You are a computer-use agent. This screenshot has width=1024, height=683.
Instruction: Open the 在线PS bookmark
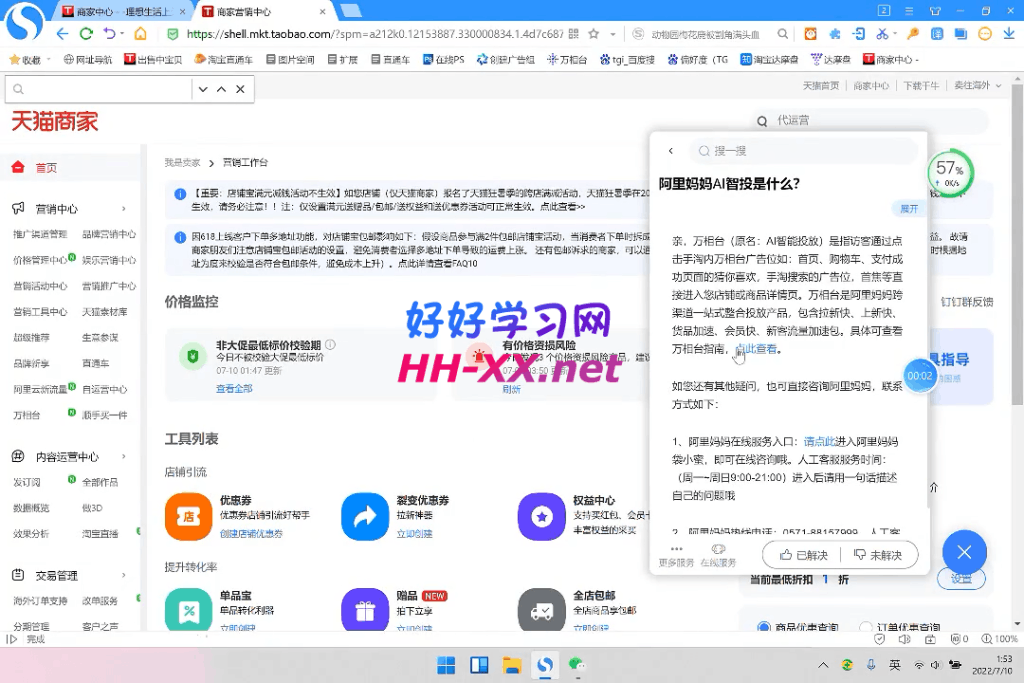pos(443,59)
